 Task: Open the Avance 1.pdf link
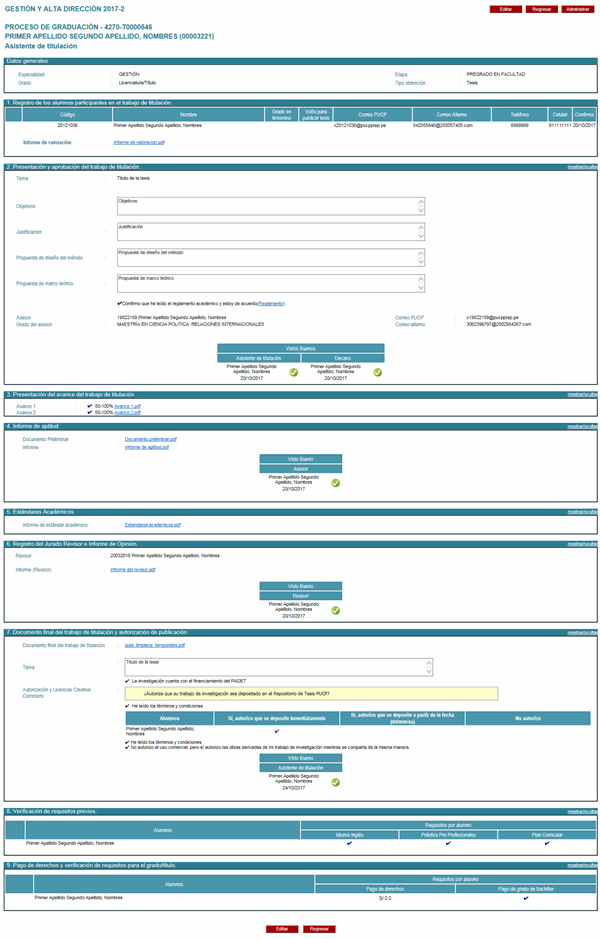coord(128,406)
